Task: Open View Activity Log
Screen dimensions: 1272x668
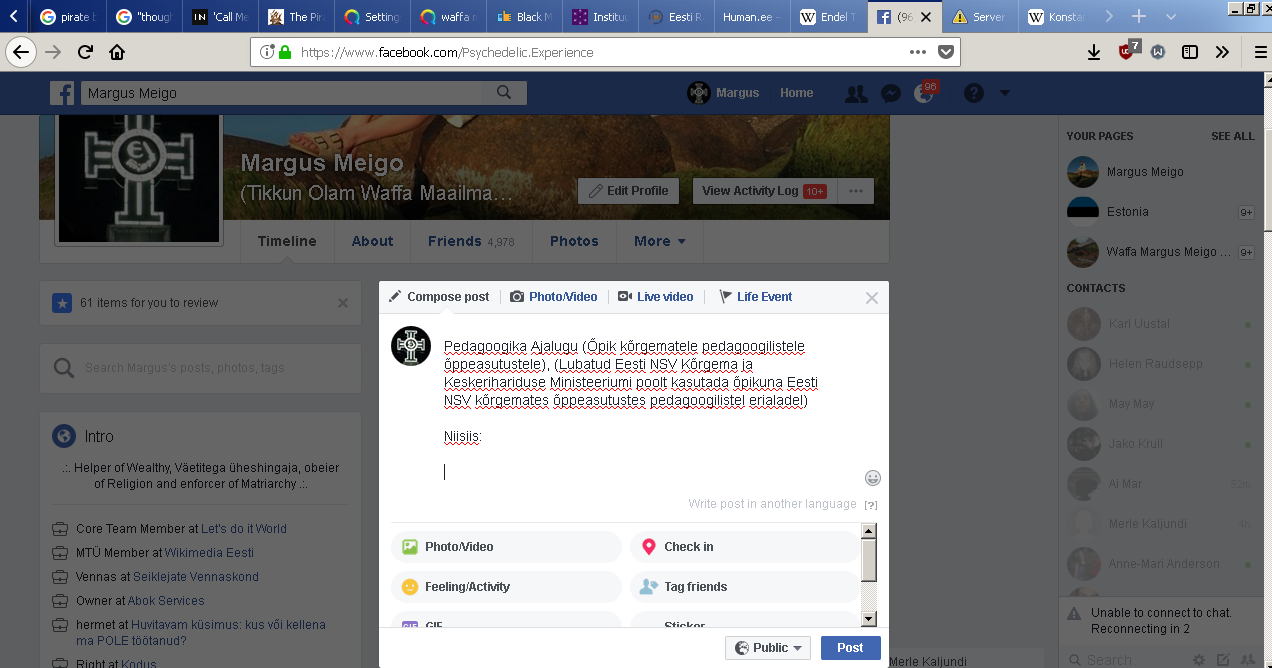Action: coord(763,190)
